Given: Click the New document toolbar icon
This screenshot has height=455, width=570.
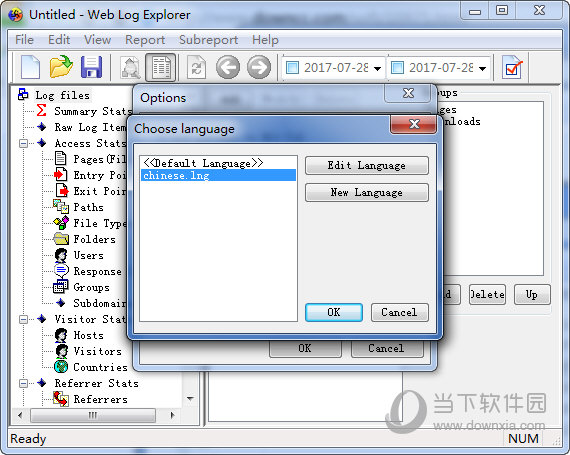Looking at the screenshot, I should (31, 67).
